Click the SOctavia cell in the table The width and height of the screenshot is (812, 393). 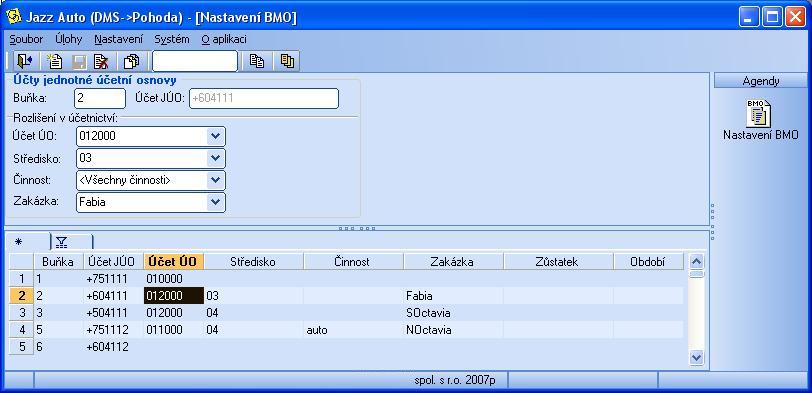pos(453,313)
